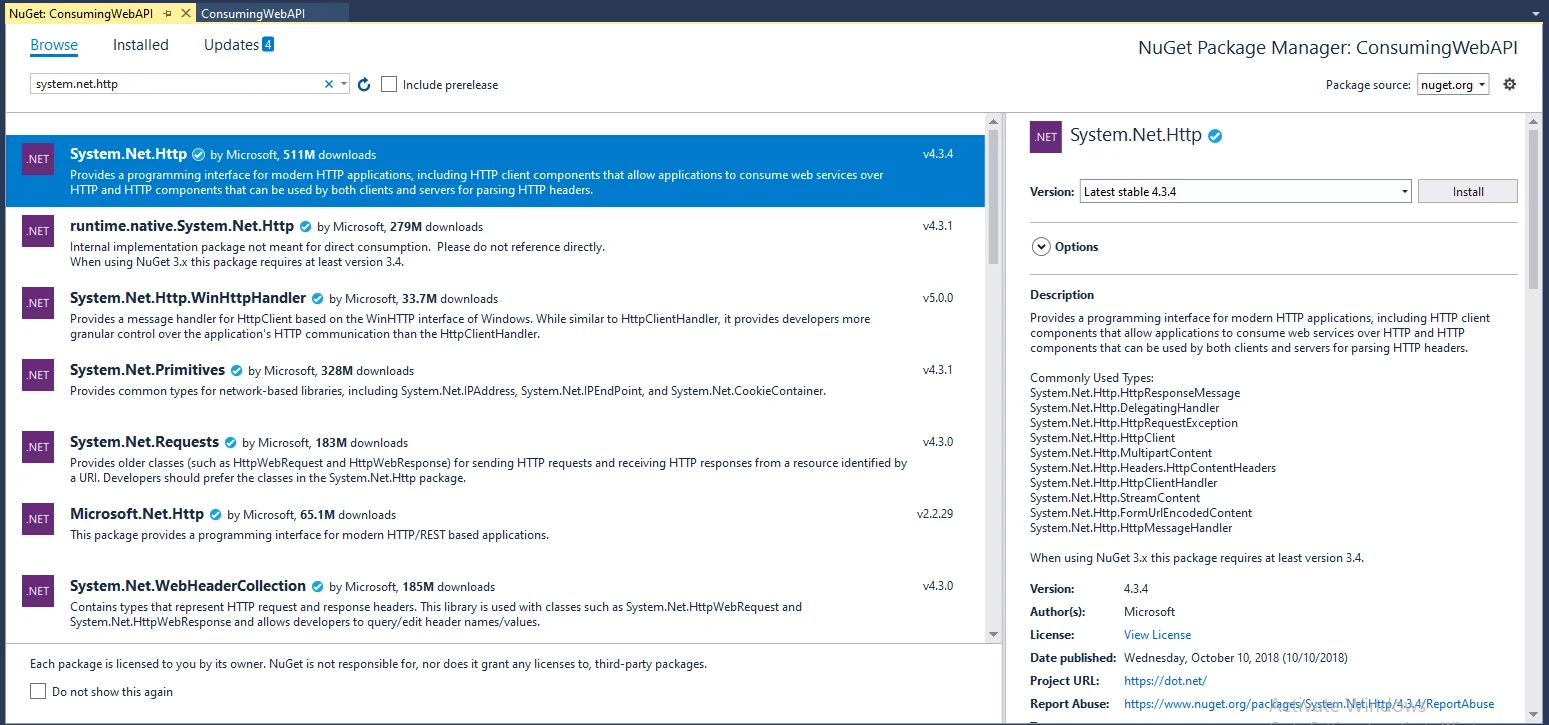Open the View License link
Screen dimensions: 1549x725
click(x=1157, y=635)
